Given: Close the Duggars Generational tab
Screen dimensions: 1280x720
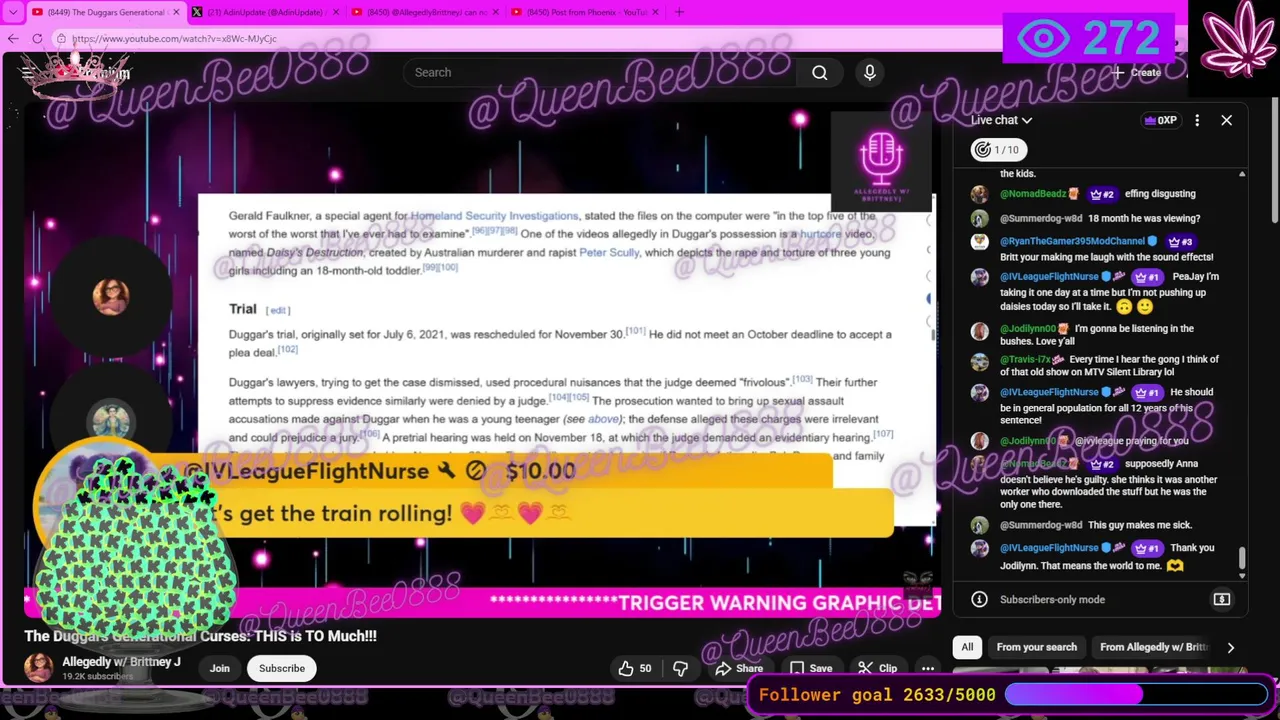Looking at the screenshot, I should [x=174, y=12].
